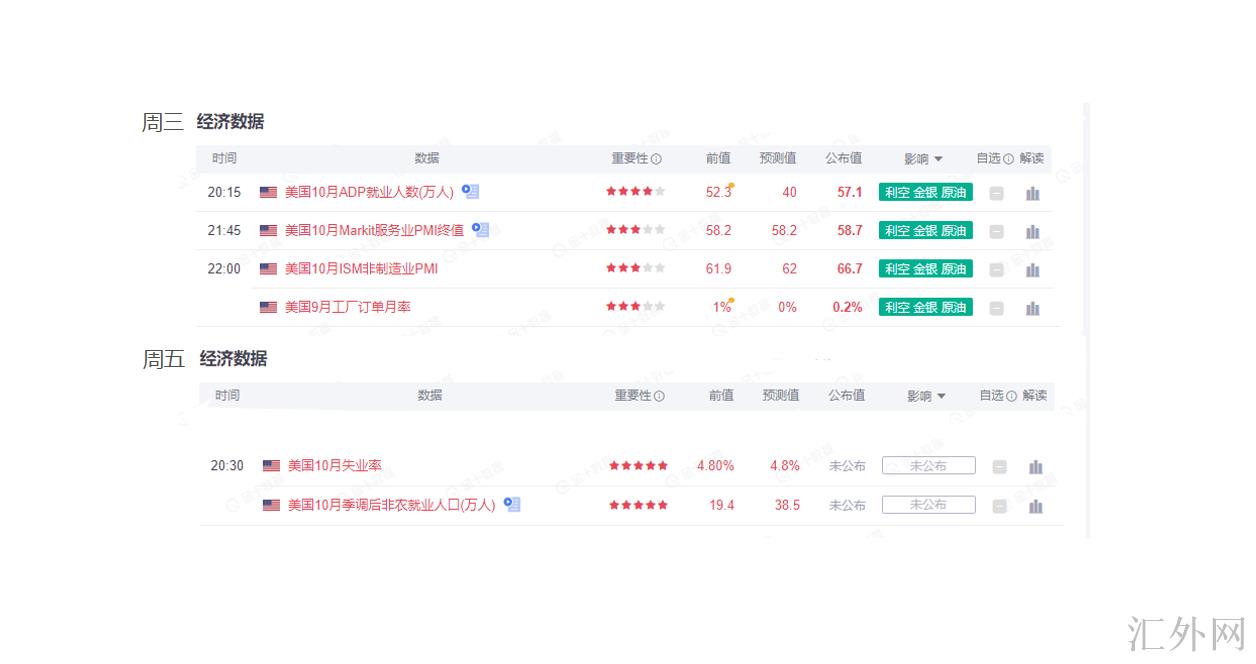Click 重要性 info icon in 周三 table header
This screenshot has height=664, width=1256.
tap(656, 159)
